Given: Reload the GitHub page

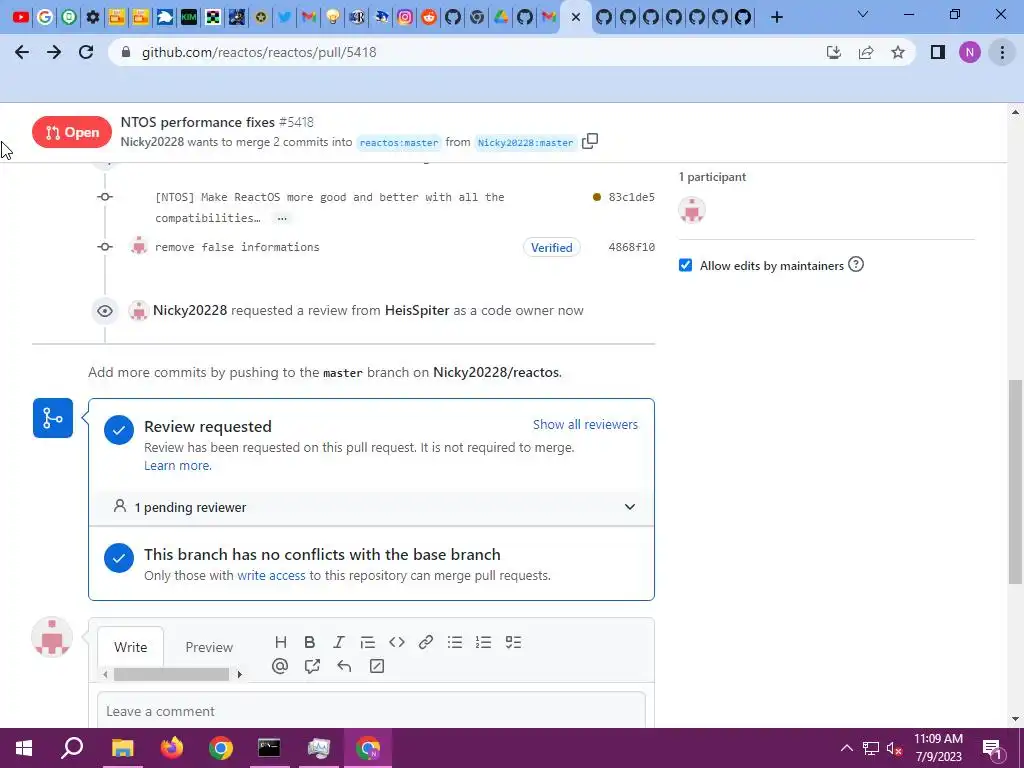Looking at the screenshot, I should 86,52.
